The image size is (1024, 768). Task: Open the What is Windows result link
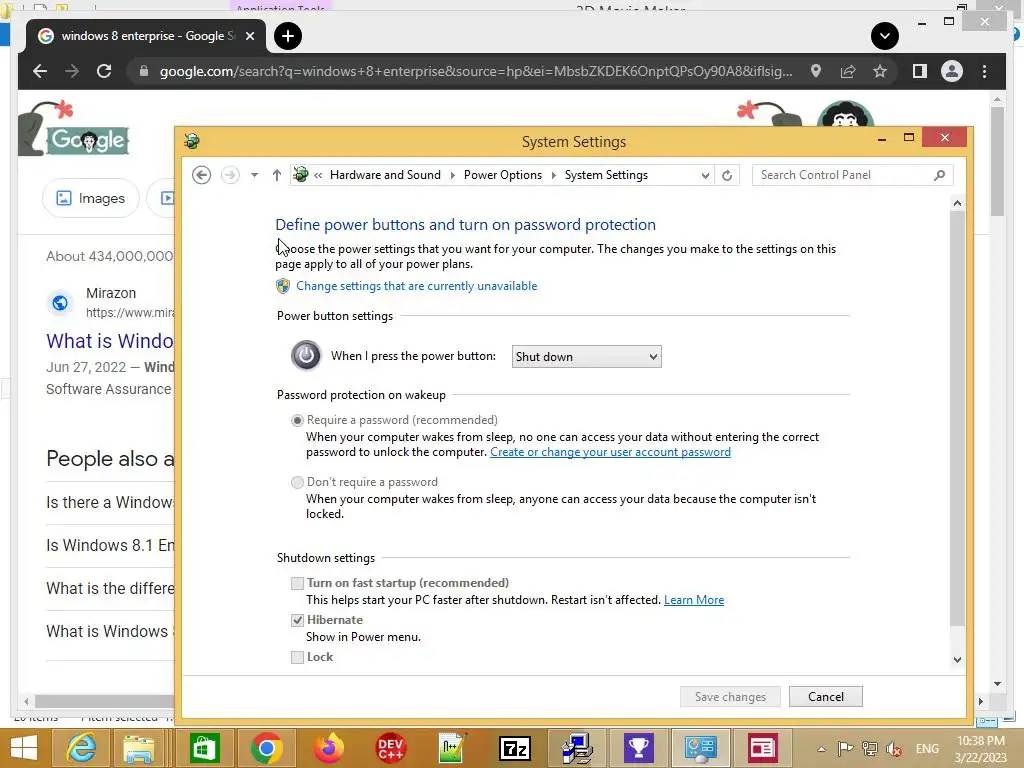click(110, 341)
